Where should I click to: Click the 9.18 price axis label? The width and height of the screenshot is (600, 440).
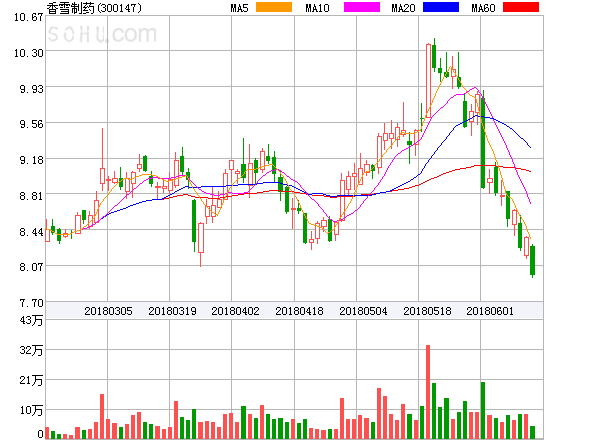31,160
